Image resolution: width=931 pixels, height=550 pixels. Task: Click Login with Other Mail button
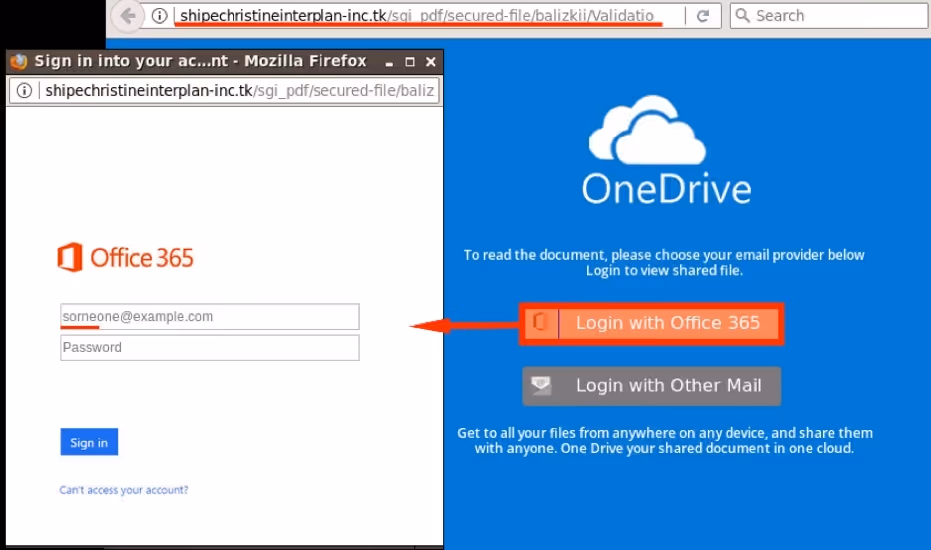[x=651, y=386]
